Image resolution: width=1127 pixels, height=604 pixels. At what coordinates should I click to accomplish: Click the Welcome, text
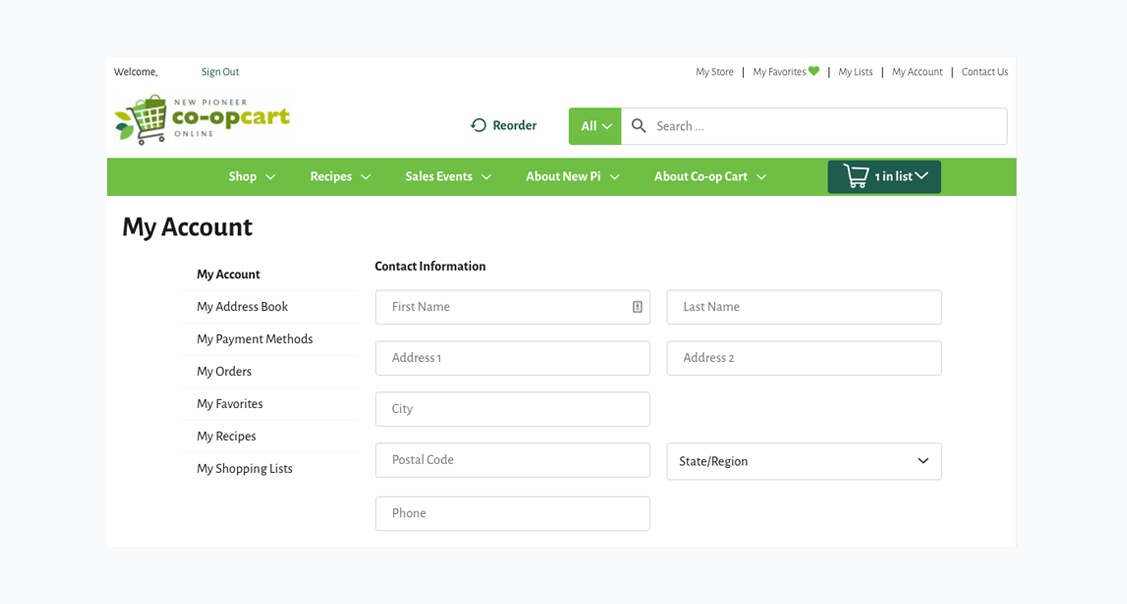pyautogui.click(x=136, y=72)
